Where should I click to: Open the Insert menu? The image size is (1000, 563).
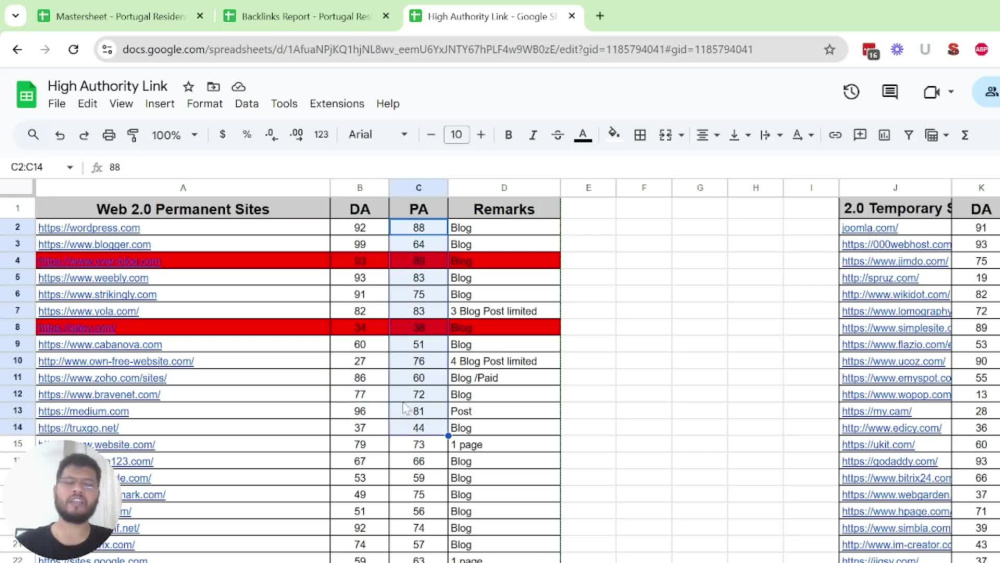[159, 103]
